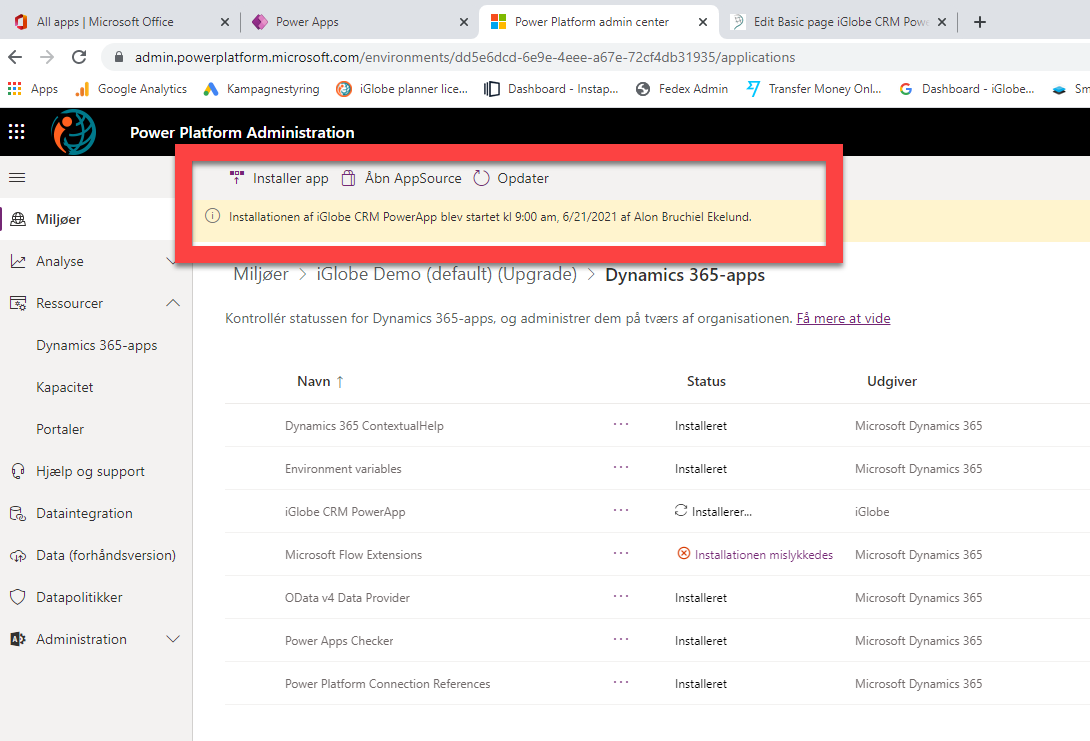Open the Transfer Money bookmark
The width and height of the screenshot is (1090, 741).
tap(813, 89)
